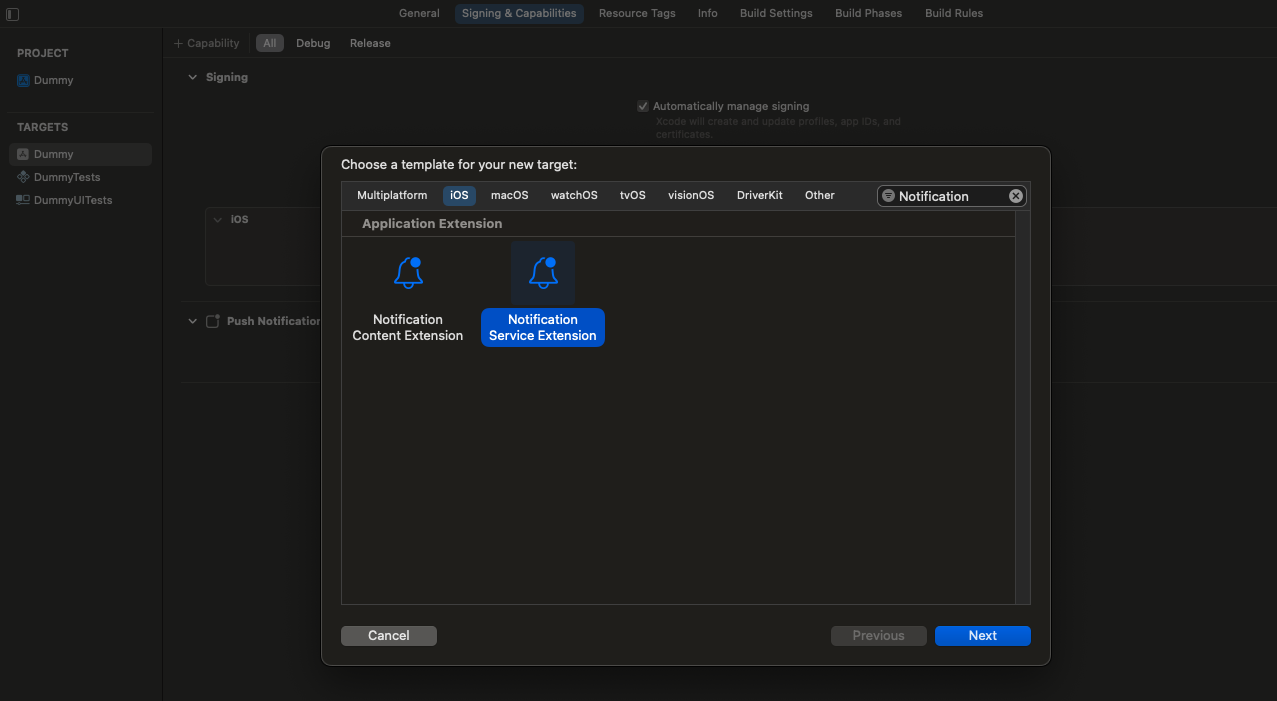Select the Notification Content Extension template icon
Viewport: 1277px width, 701px height.
(x=408, y=273)
